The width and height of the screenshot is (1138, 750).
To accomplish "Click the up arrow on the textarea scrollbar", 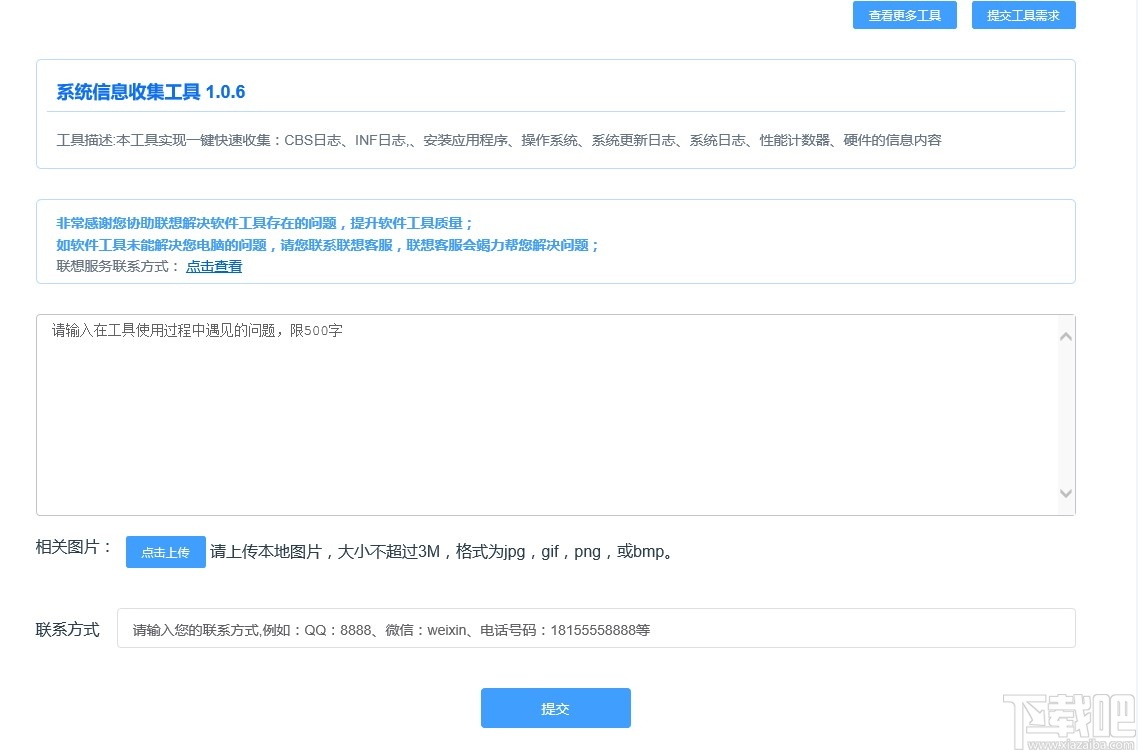I will pos(1066,335).
